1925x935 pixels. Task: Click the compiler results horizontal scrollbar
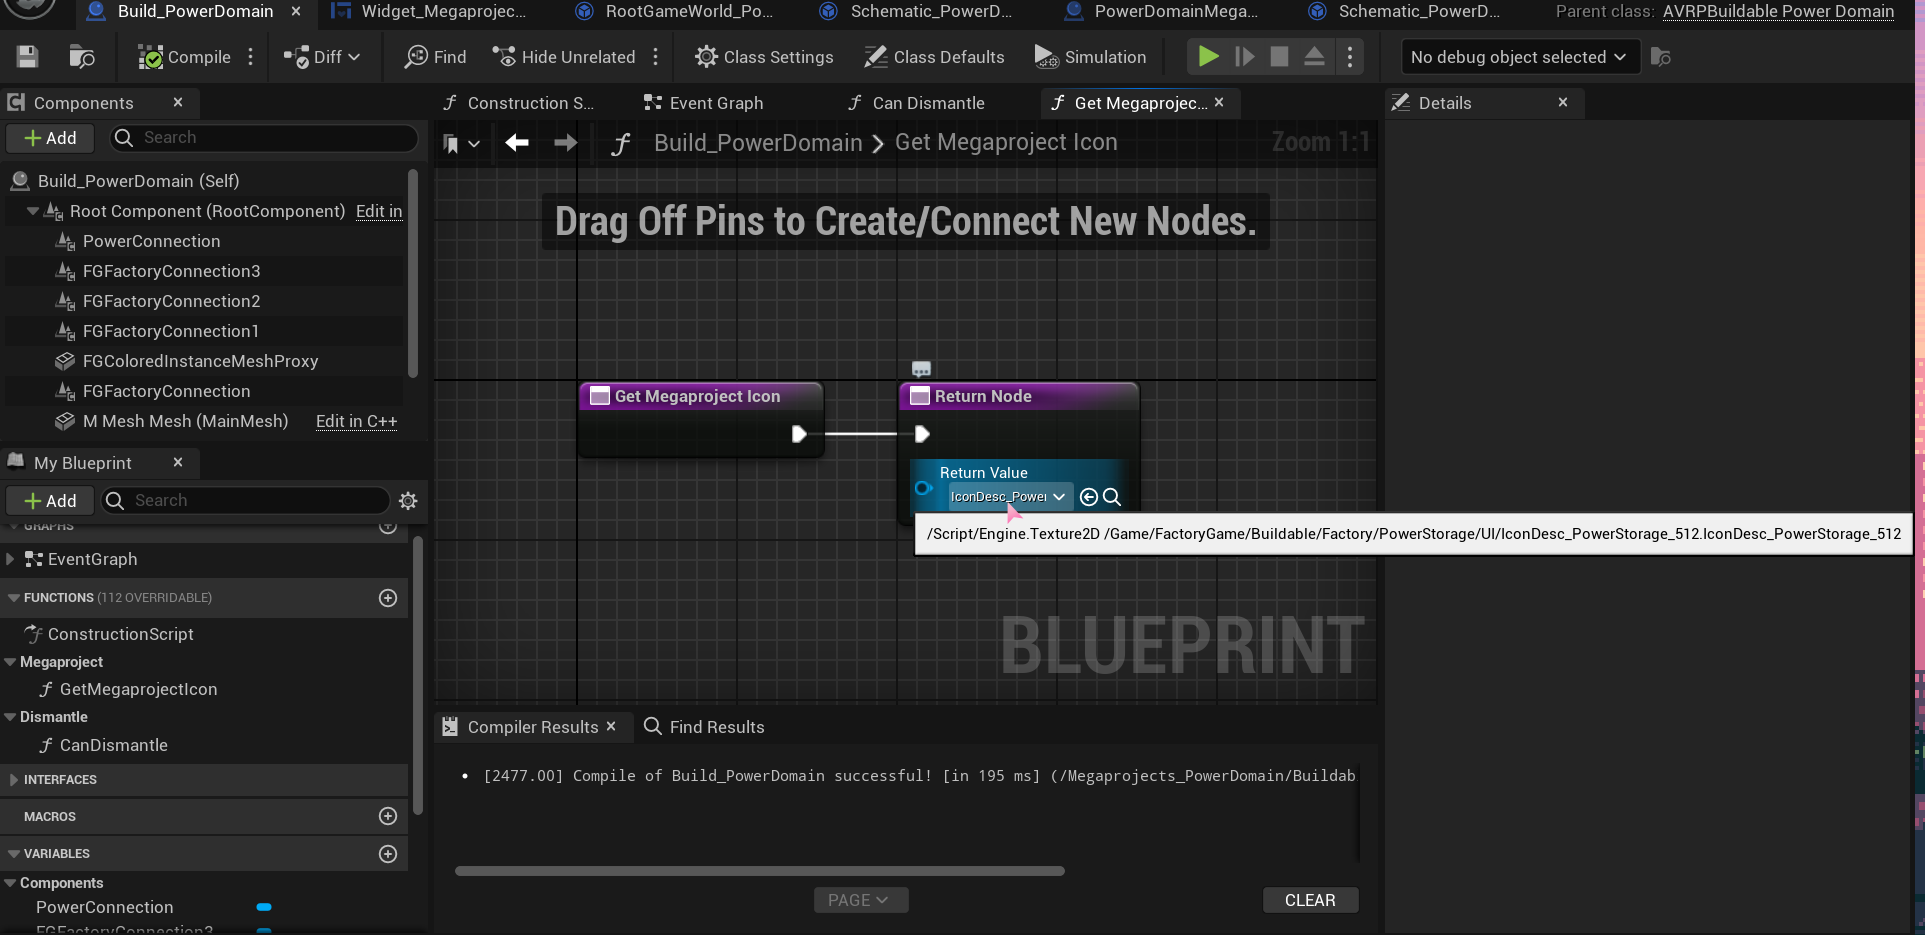tap(759, 871)
